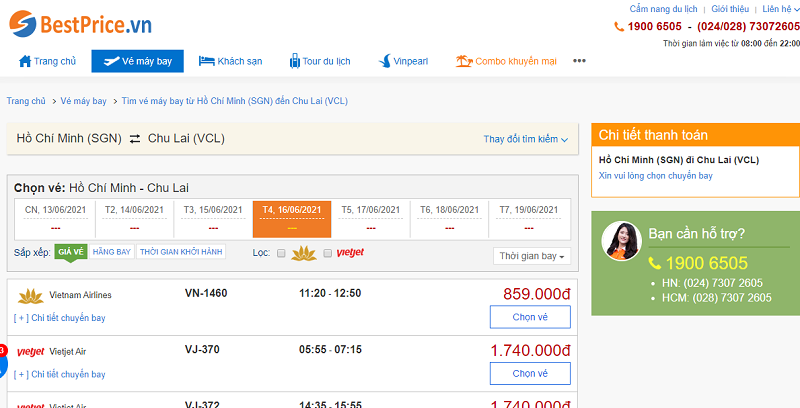Click Vietjet filter logo
This screenshot has width=800, height=408.
[351, 252]
